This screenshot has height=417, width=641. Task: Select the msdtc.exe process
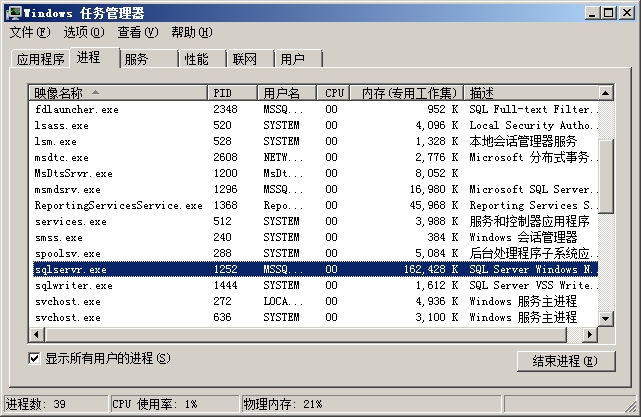314,157
